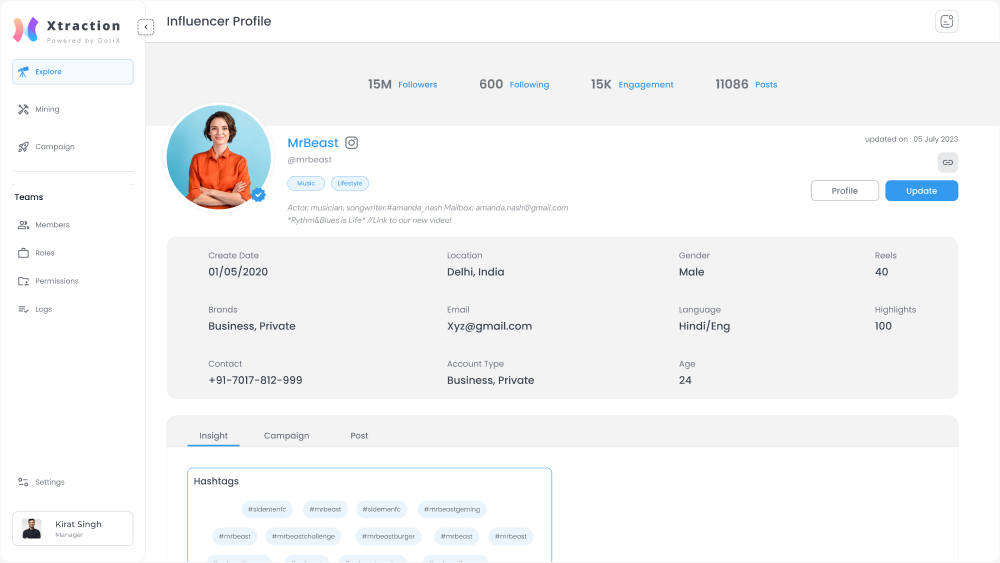Click the updated on 05 July 2023 text
This screenshot has width=1000, height=563.
[911, 139]
